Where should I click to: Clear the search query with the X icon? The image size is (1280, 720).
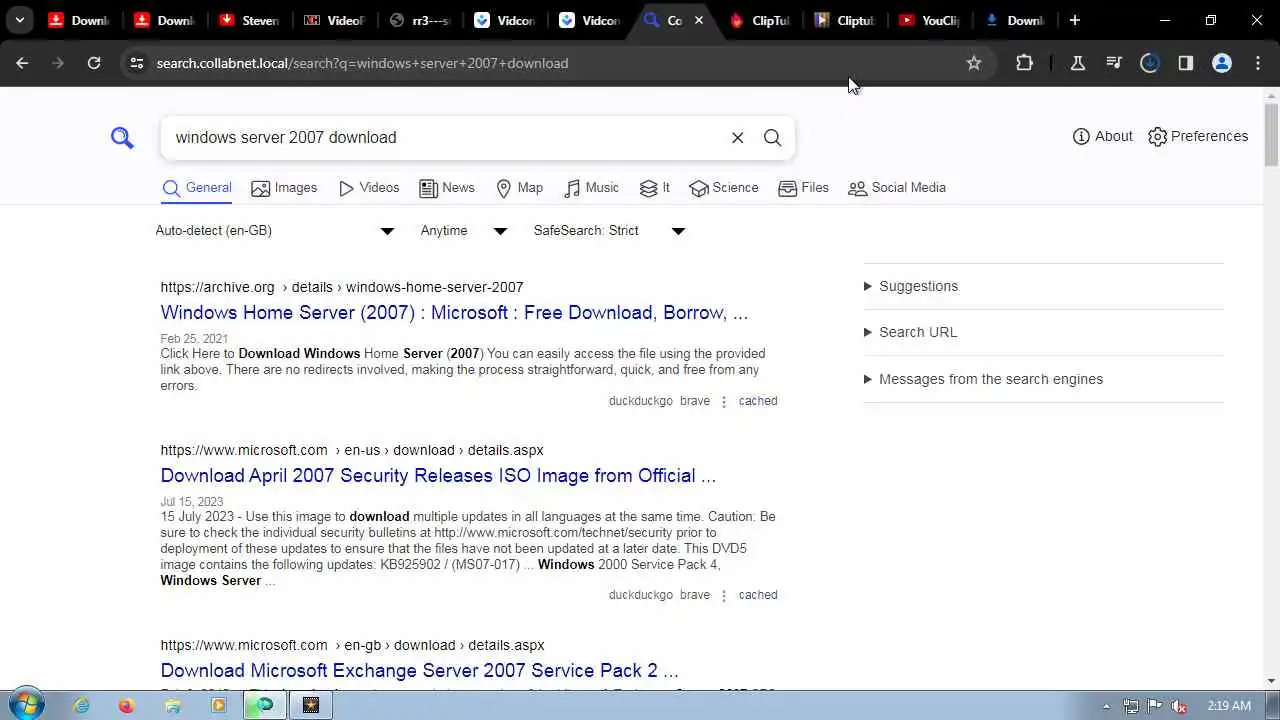tap(738, 137)
